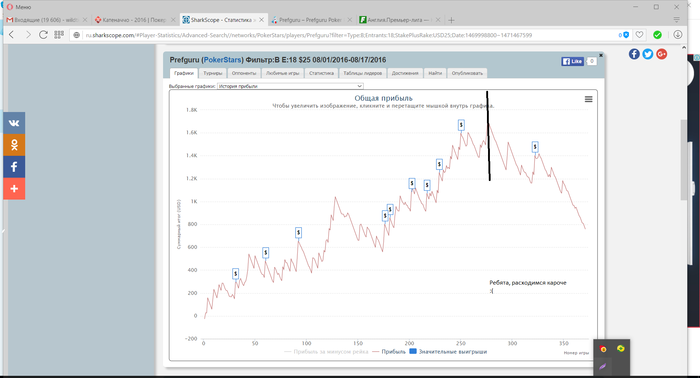Switch to the Турниры tab
The image size is (700, 378).
212,73
